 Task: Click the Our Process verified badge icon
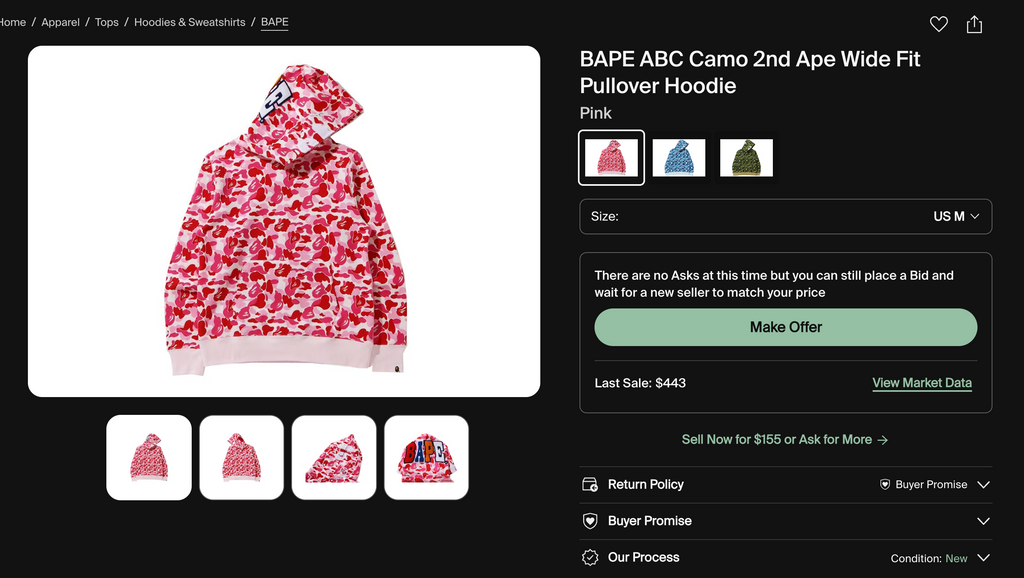(x=590, y=557)
